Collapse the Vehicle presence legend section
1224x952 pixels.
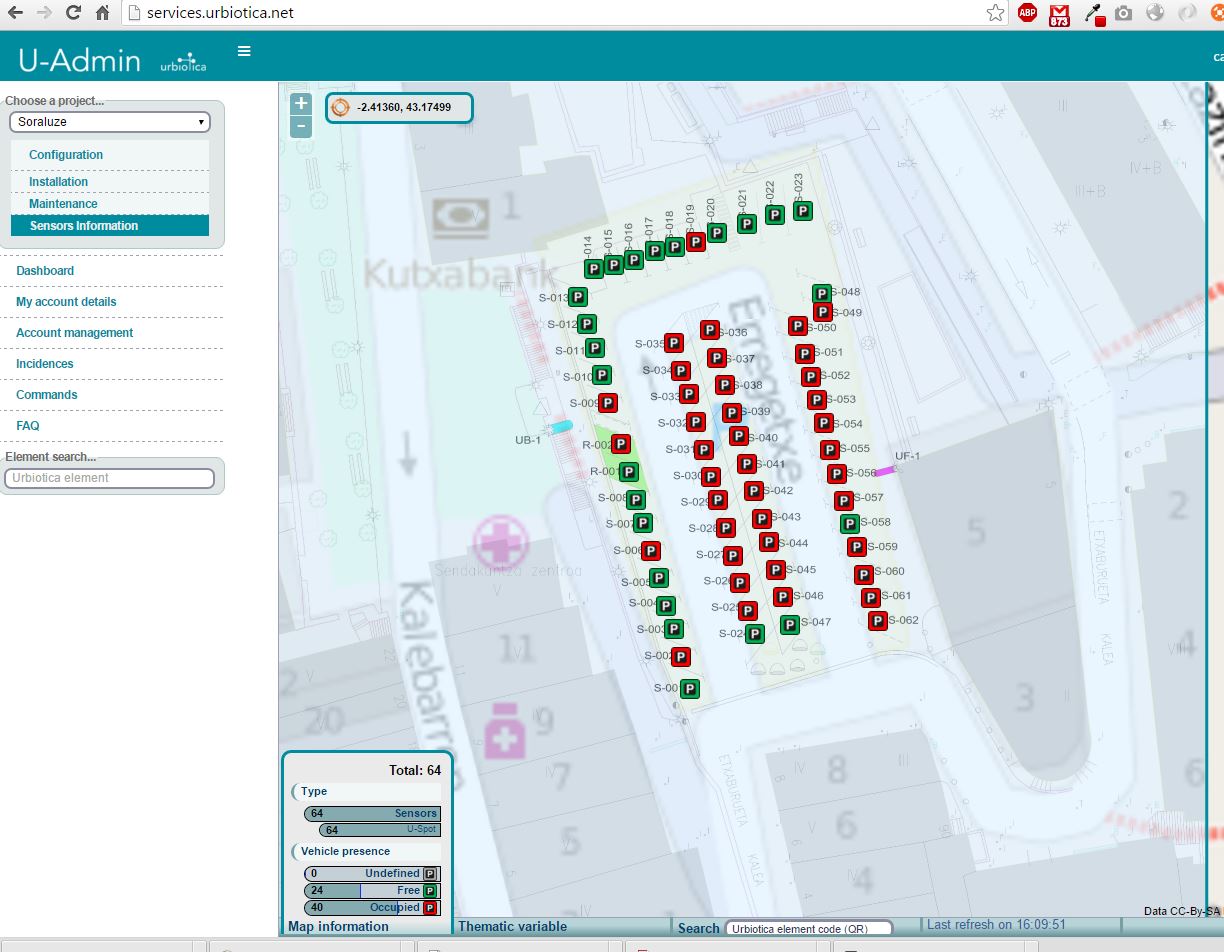tap(345, 852)
